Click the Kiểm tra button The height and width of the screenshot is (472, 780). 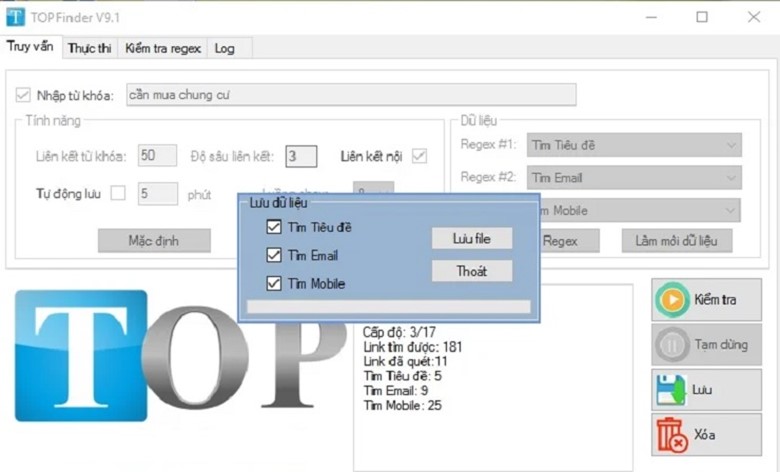click(706, 299)
